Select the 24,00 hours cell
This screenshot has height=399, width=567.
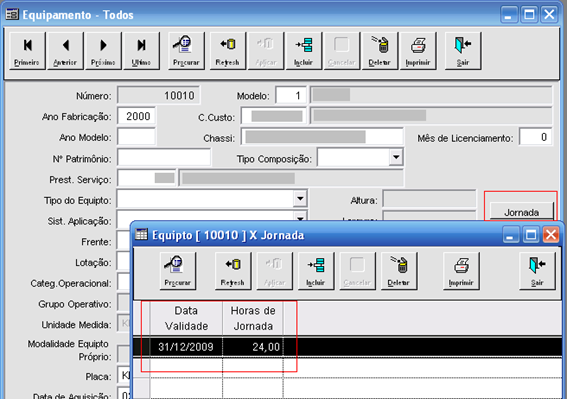(x=253, y=347)
